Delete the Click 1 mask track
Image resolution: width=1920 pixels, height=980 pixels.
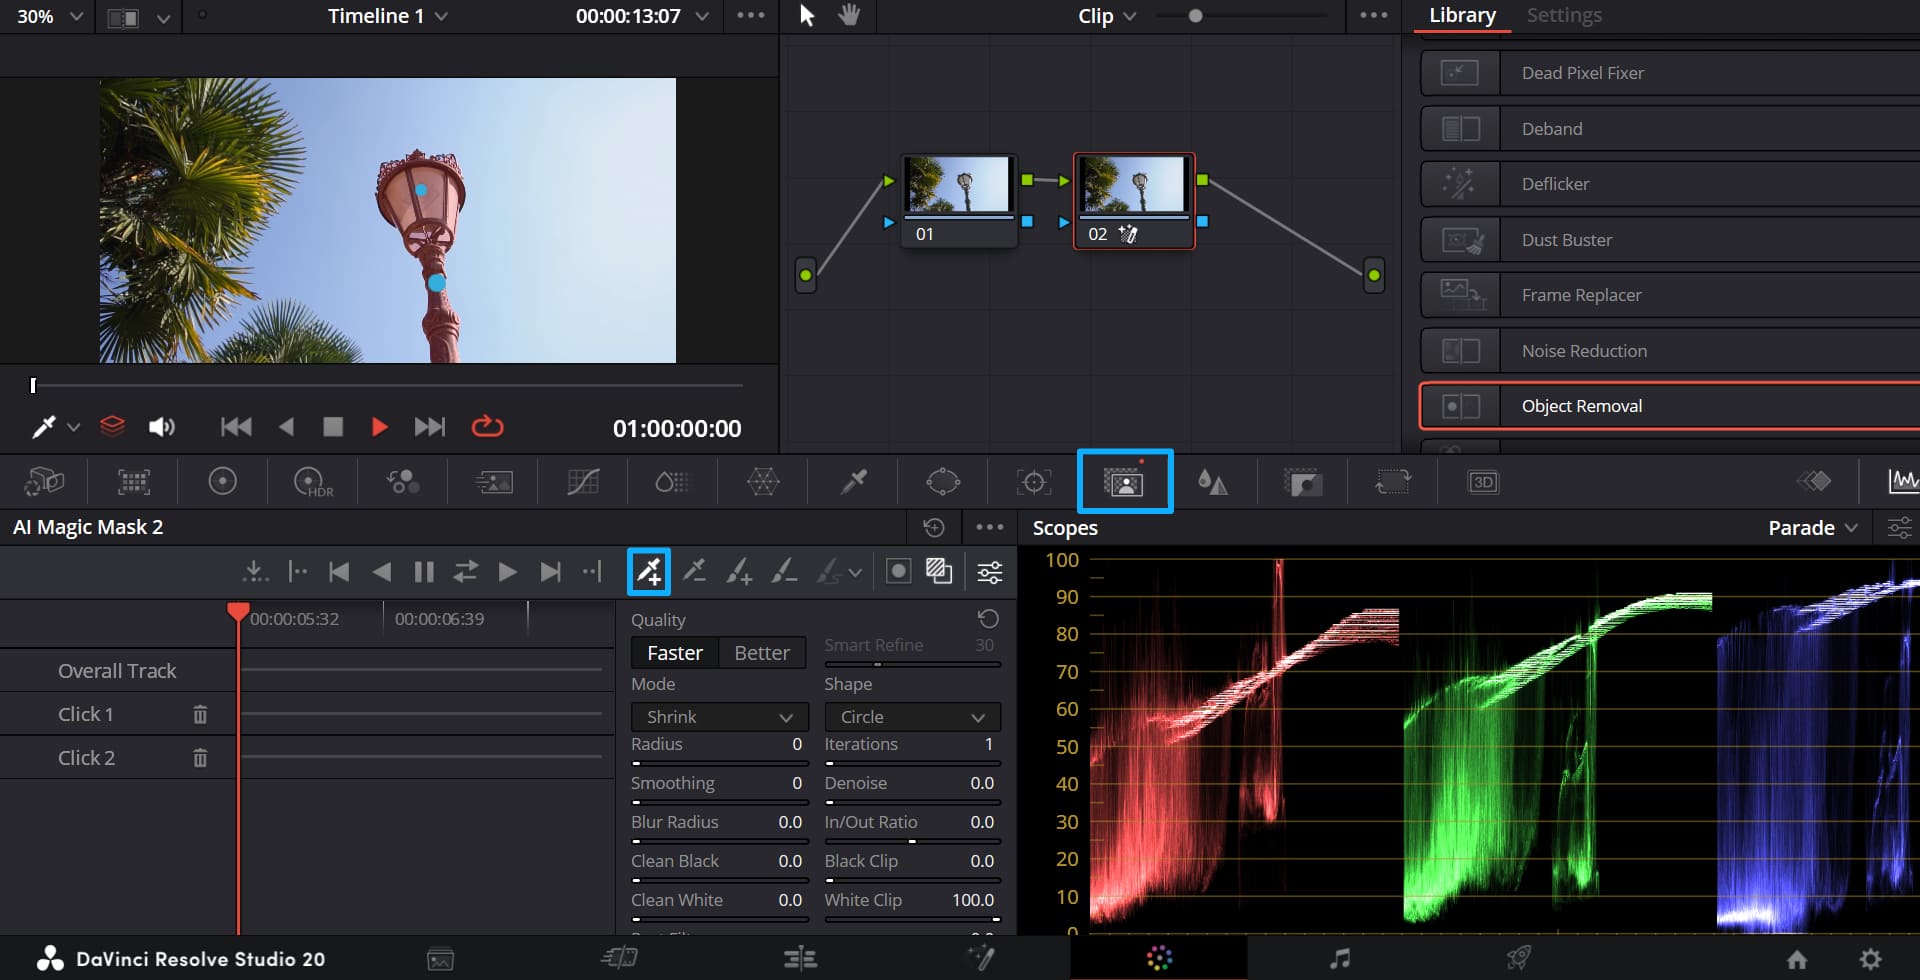tap(199, 713)
